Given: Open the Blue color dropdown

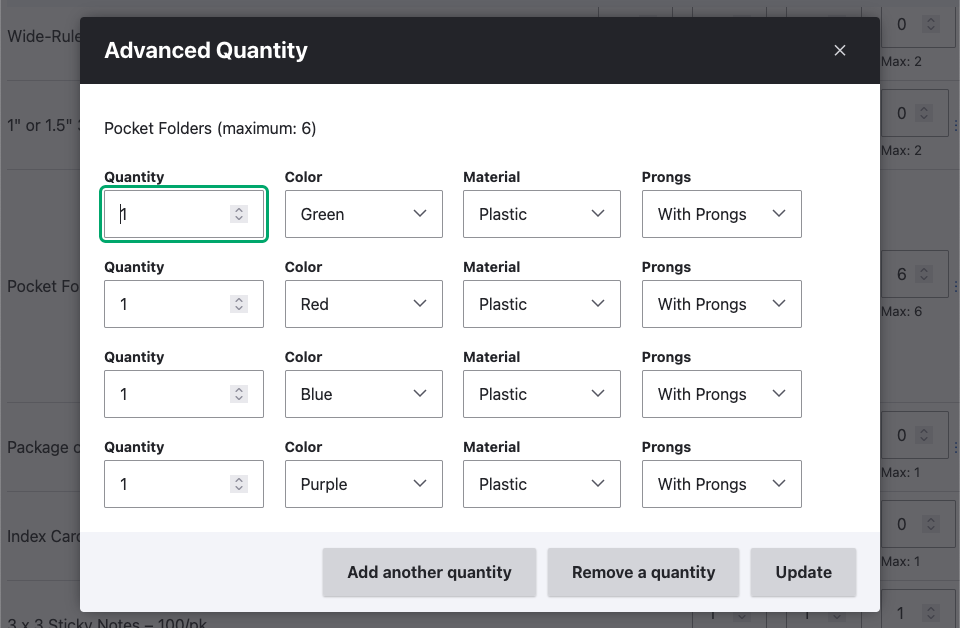Looking at the screenshot, I should coord(363,394).
